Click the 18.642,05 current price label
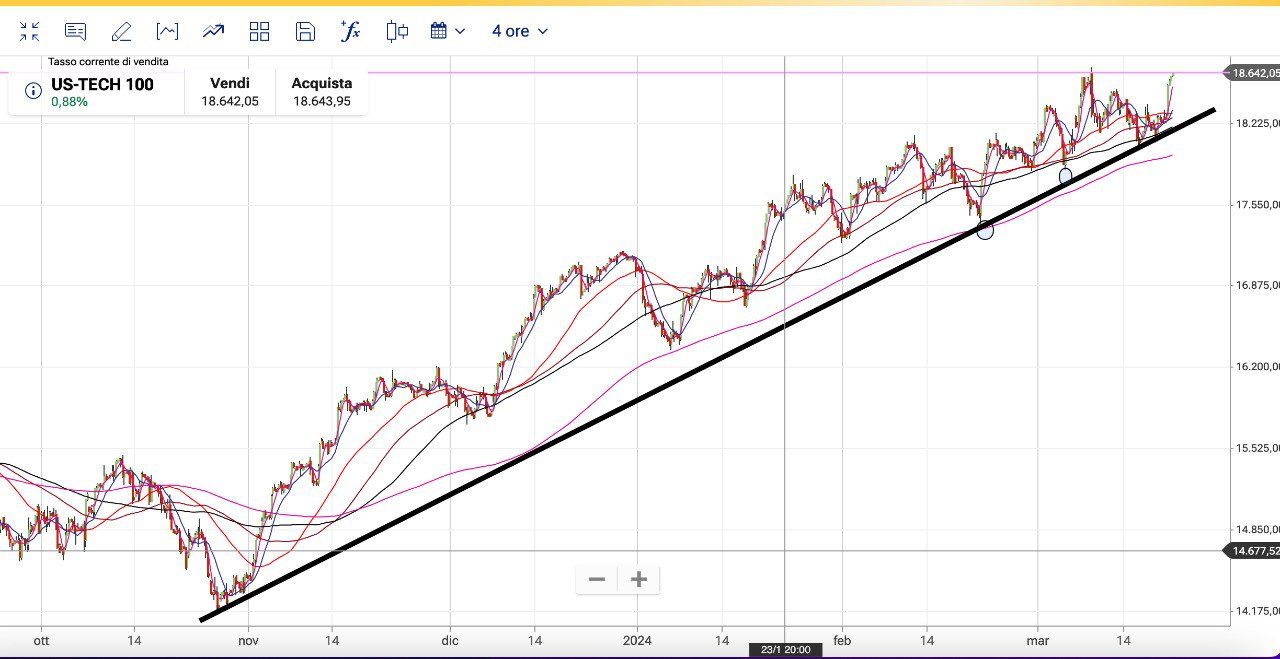Screen dimensions: 1280x659 click(x=1254, y=73)
